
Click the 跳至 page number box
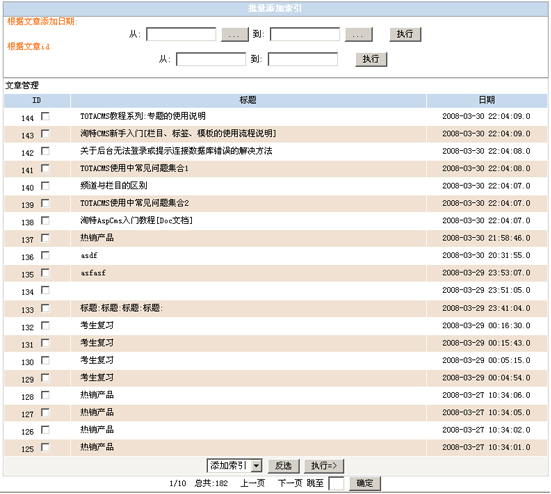336,484
